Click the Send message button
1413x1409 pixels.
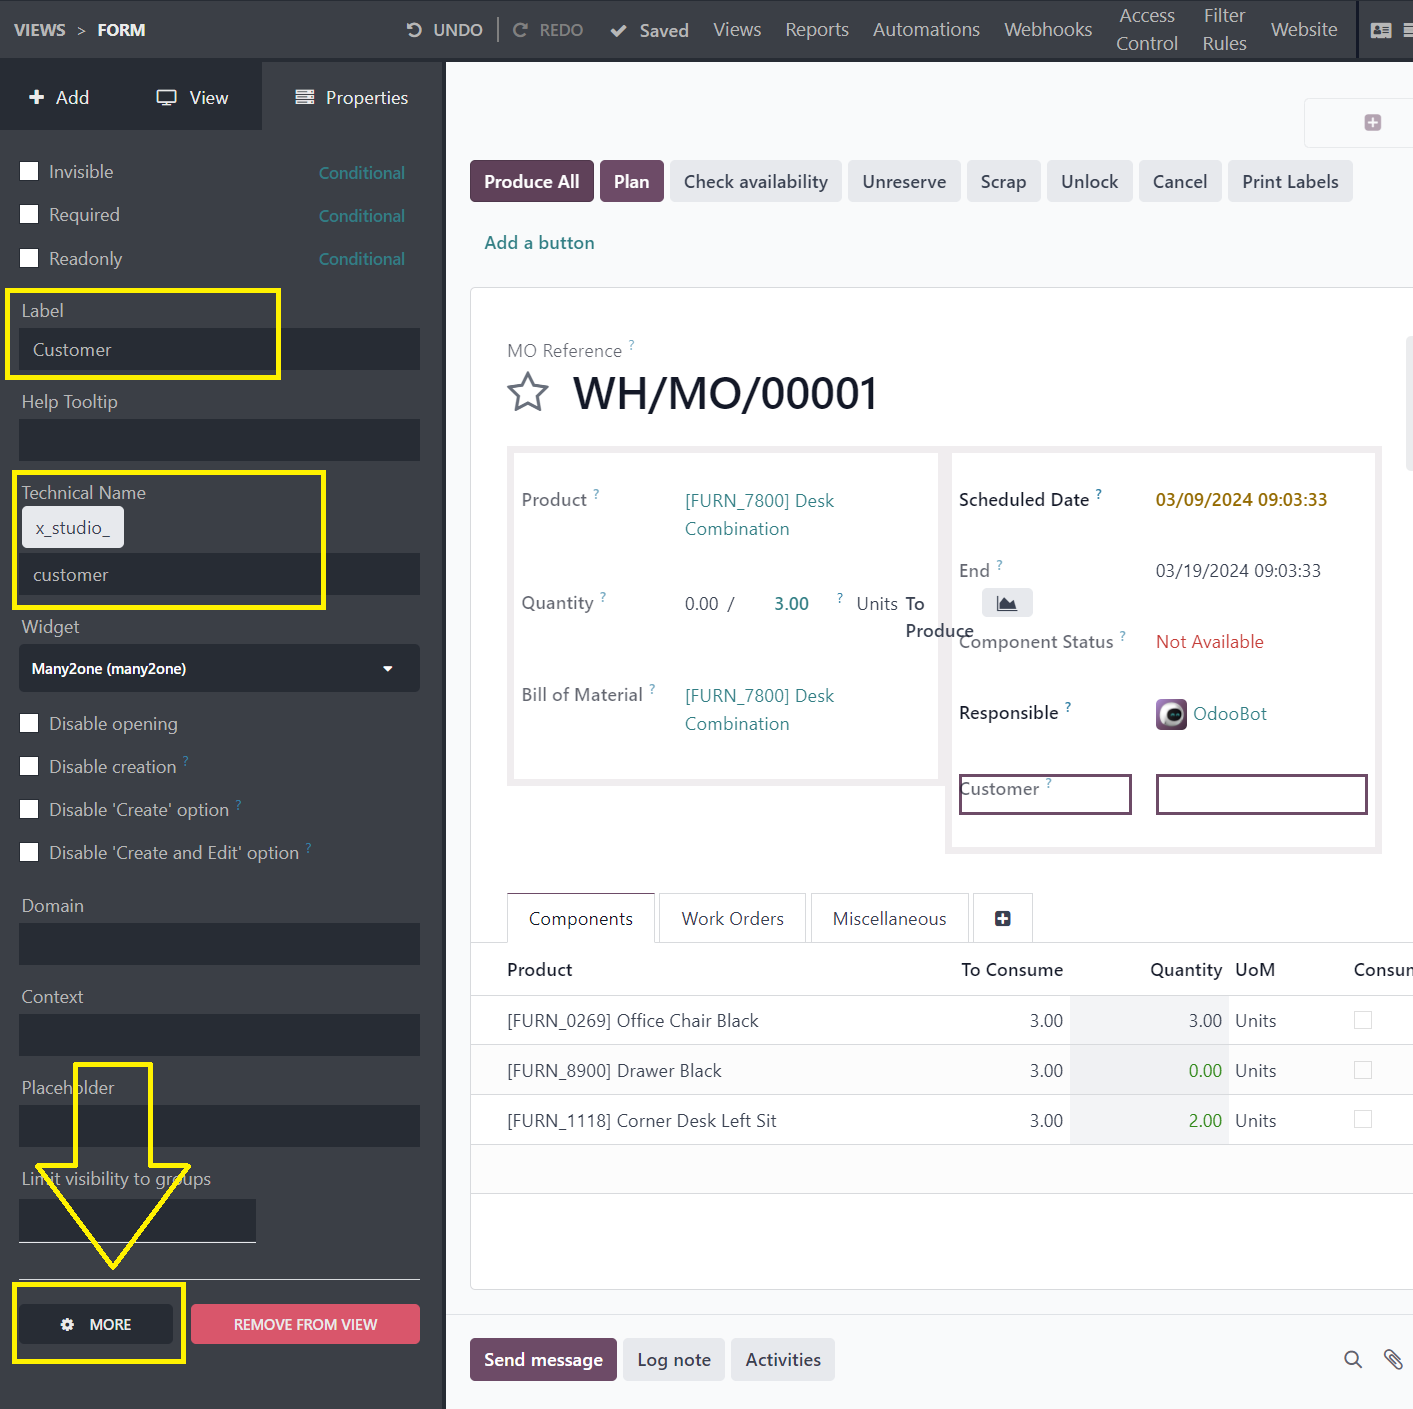click(x=543, y=1359)
